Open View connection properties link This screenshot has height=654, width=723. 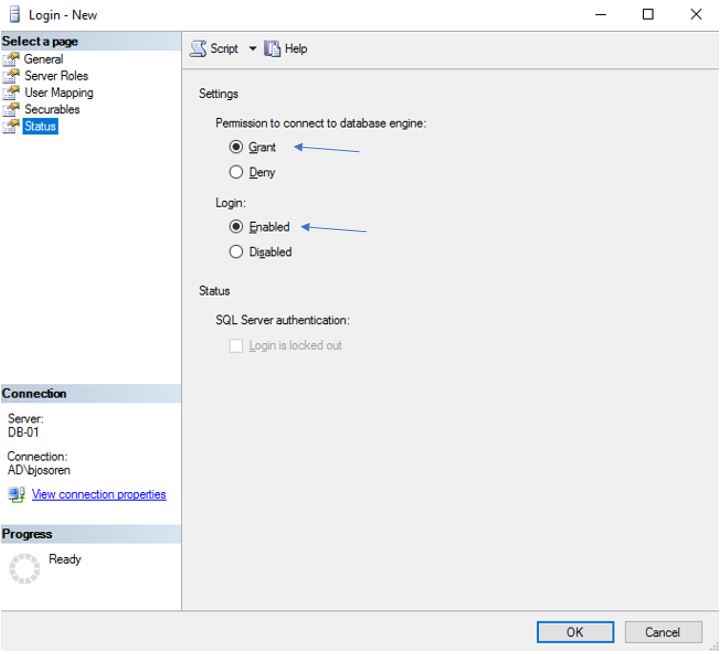(99, 495)
